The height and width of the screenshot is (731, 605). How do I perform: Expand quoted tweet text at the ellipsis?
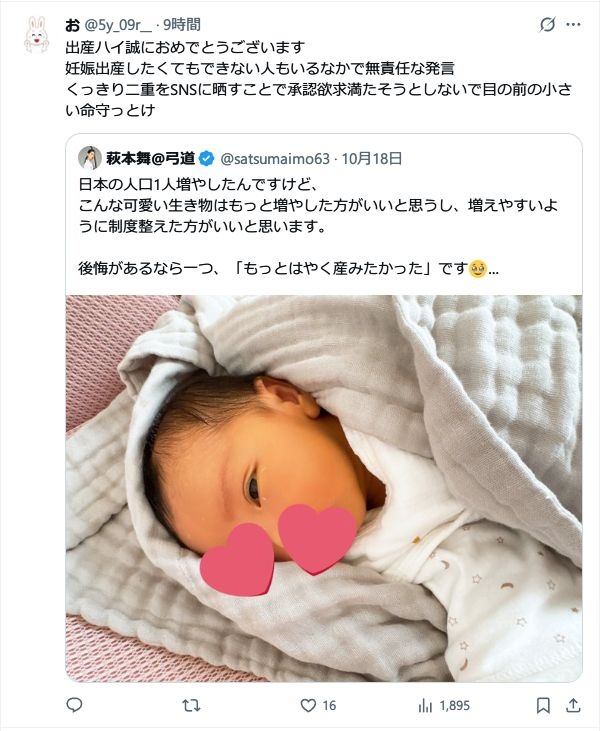click(493, 269)
